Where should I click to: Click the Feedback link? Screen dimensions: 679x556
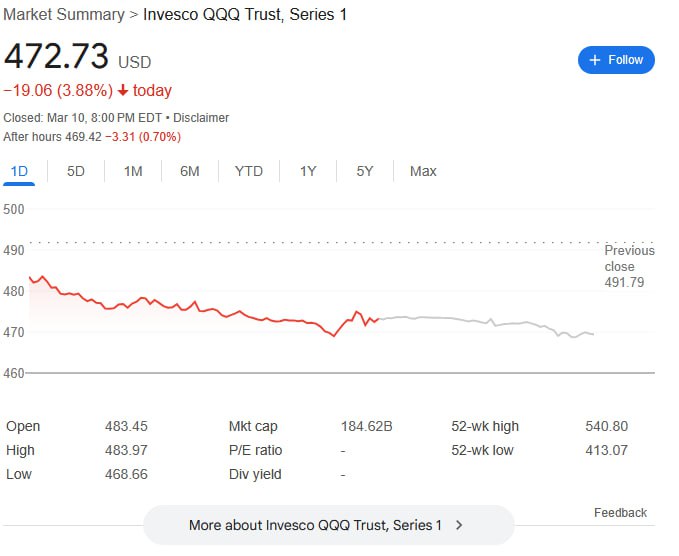(x=620, y=513)
